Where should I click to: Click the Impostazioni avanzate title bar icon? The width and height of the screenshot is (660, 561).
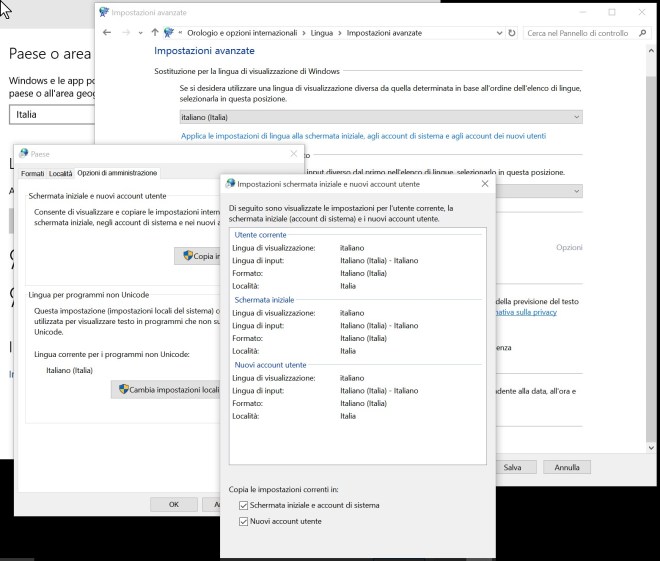coord(104,12)
